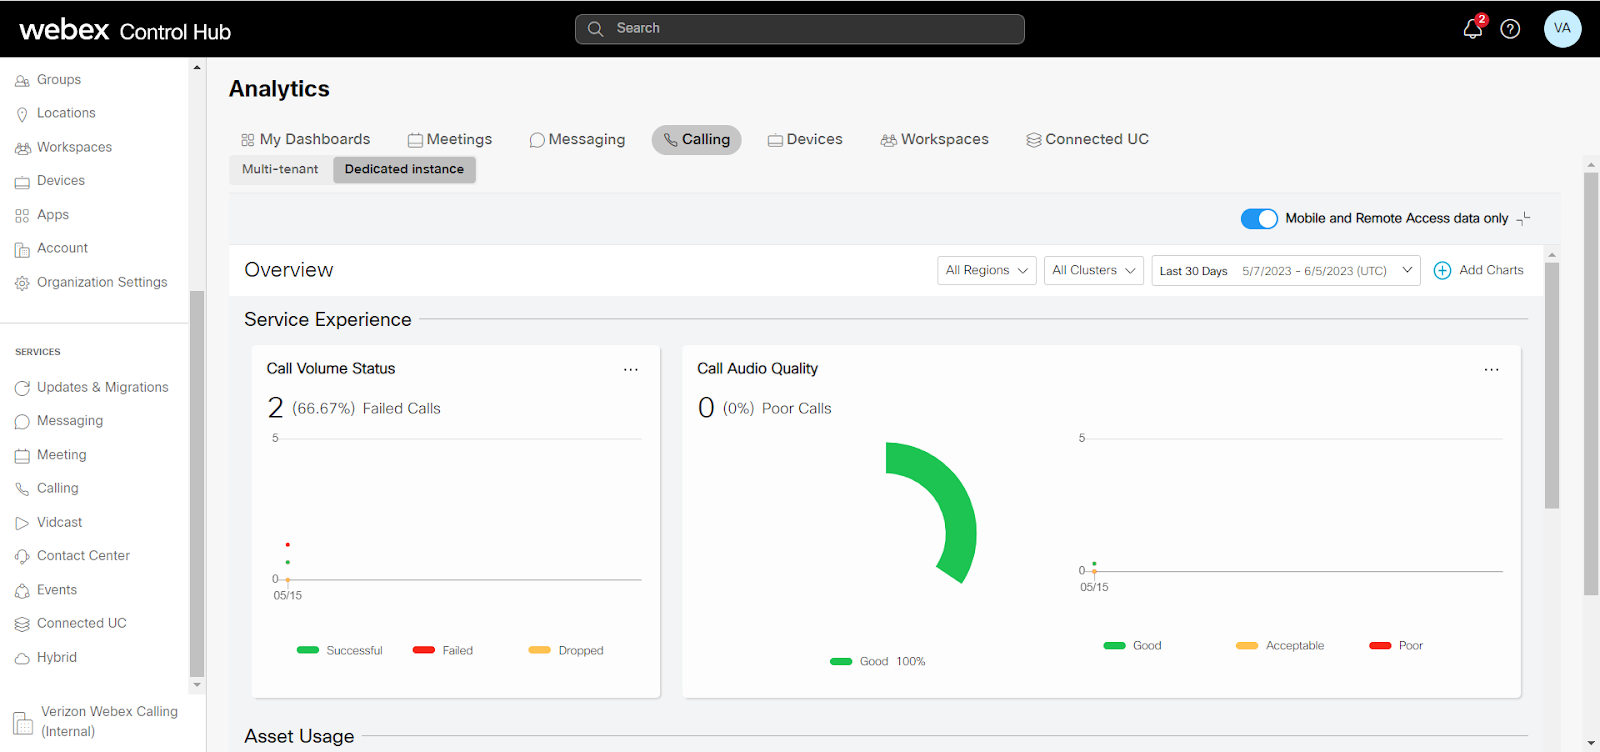Switch to the Connected UC analytics tab
The image size is (1600, 752).
click(1087, 140)
